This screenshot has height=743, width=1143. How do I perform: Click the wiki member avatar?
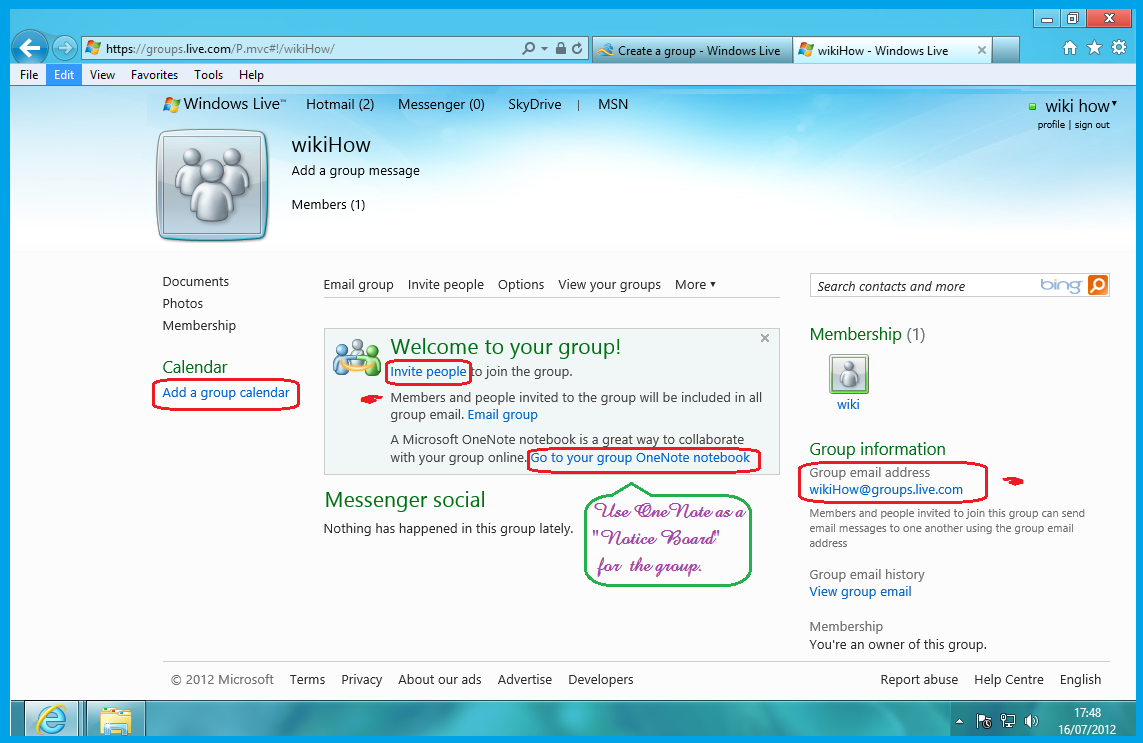point(849,374)
